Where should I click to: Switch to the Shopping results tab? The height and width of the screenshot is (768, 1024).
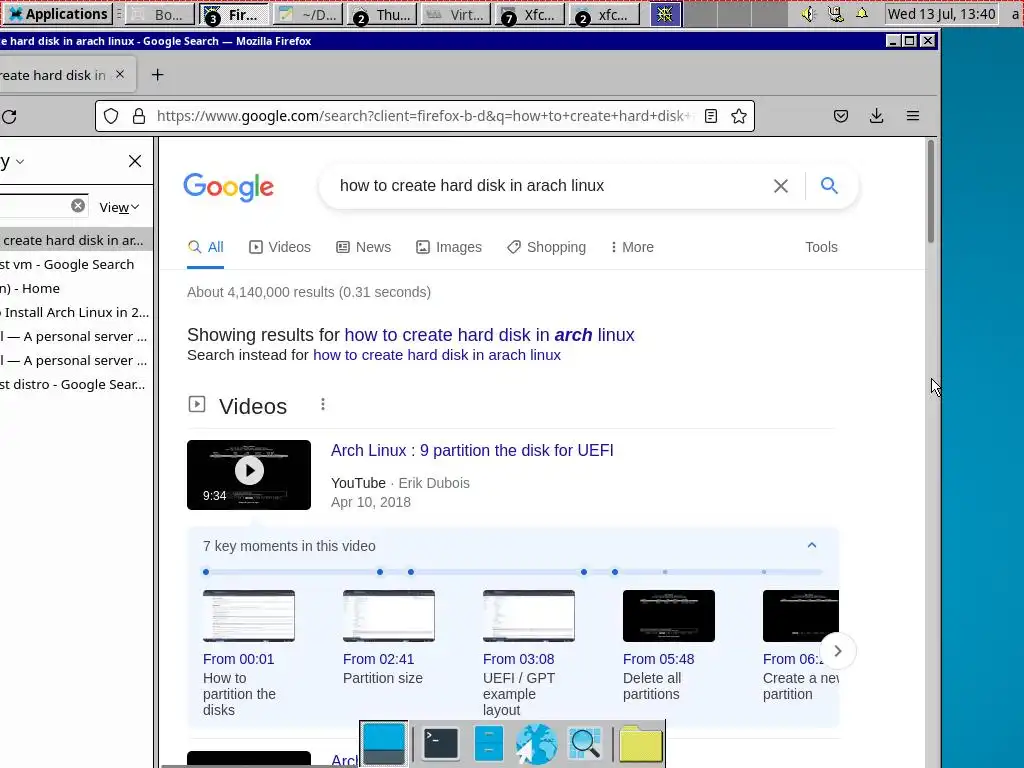546,247
